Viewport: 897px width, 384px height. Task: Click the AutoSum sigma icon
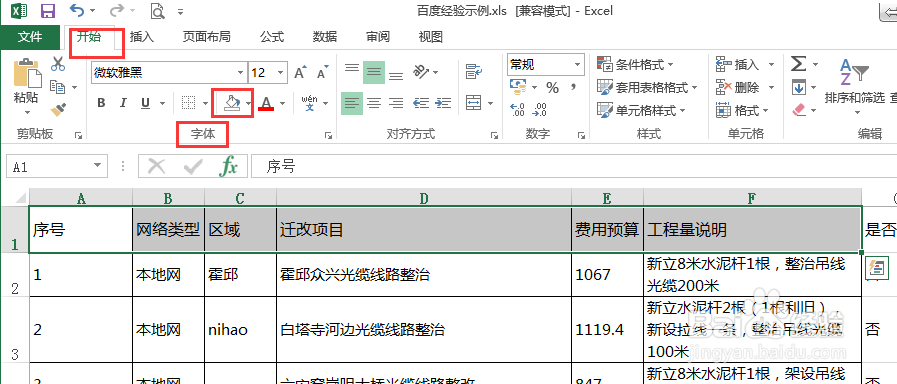tap(799, 64)
